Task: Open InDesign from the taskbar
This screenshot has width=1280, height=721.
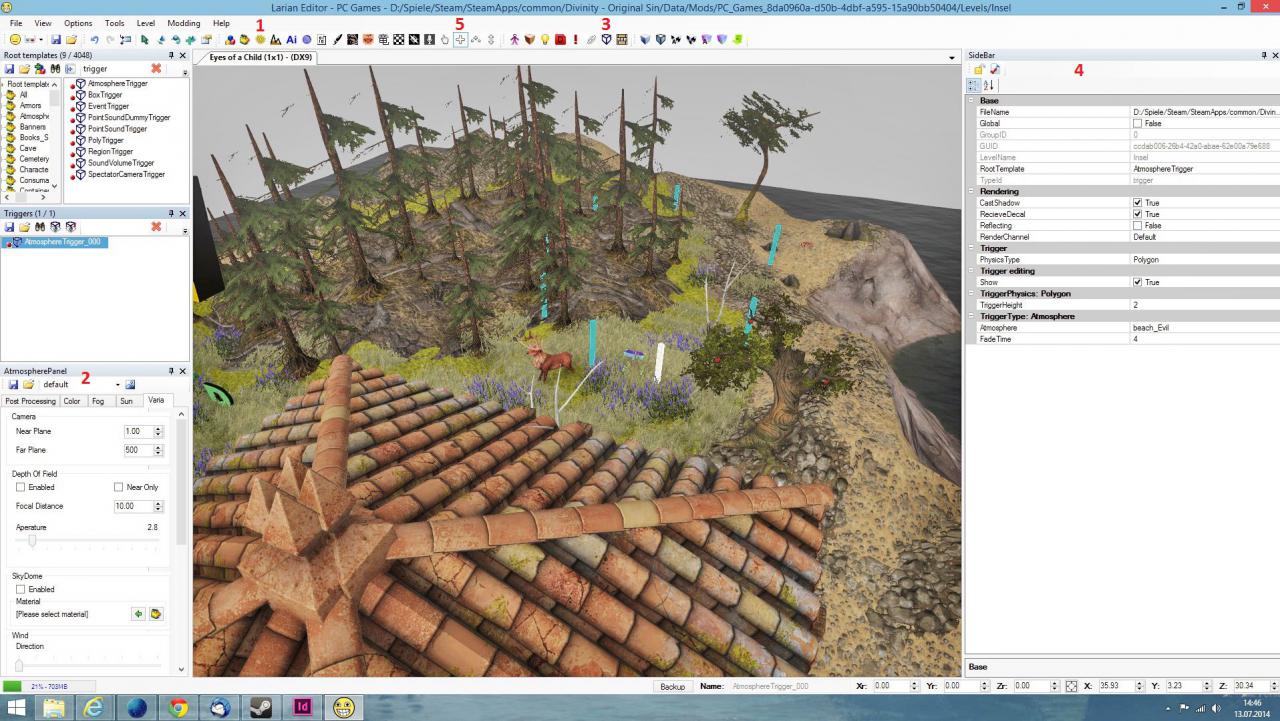Action: [303, 707]
